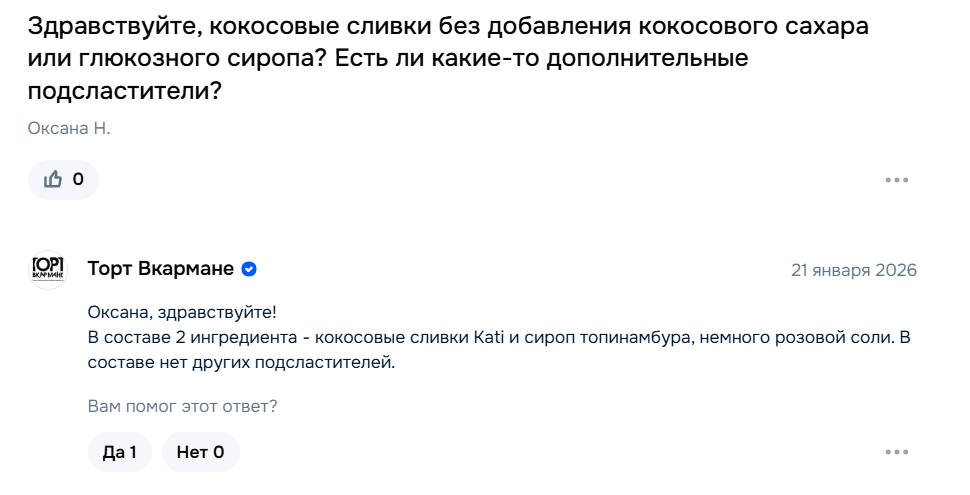Viewport: 970px width, 495px height.
Task: Open the three-dot menu for the seller's answer
Action: (x=896, y=453)
